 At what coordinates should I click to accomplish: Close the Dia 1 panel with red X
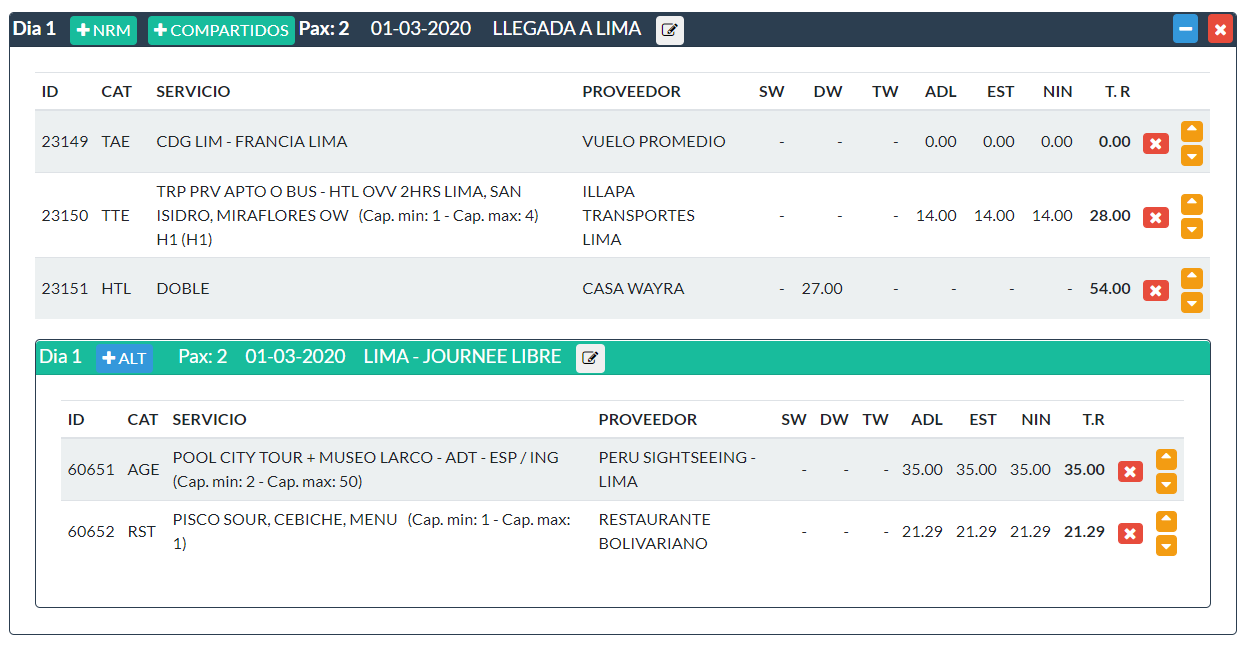click(1220, 29)
